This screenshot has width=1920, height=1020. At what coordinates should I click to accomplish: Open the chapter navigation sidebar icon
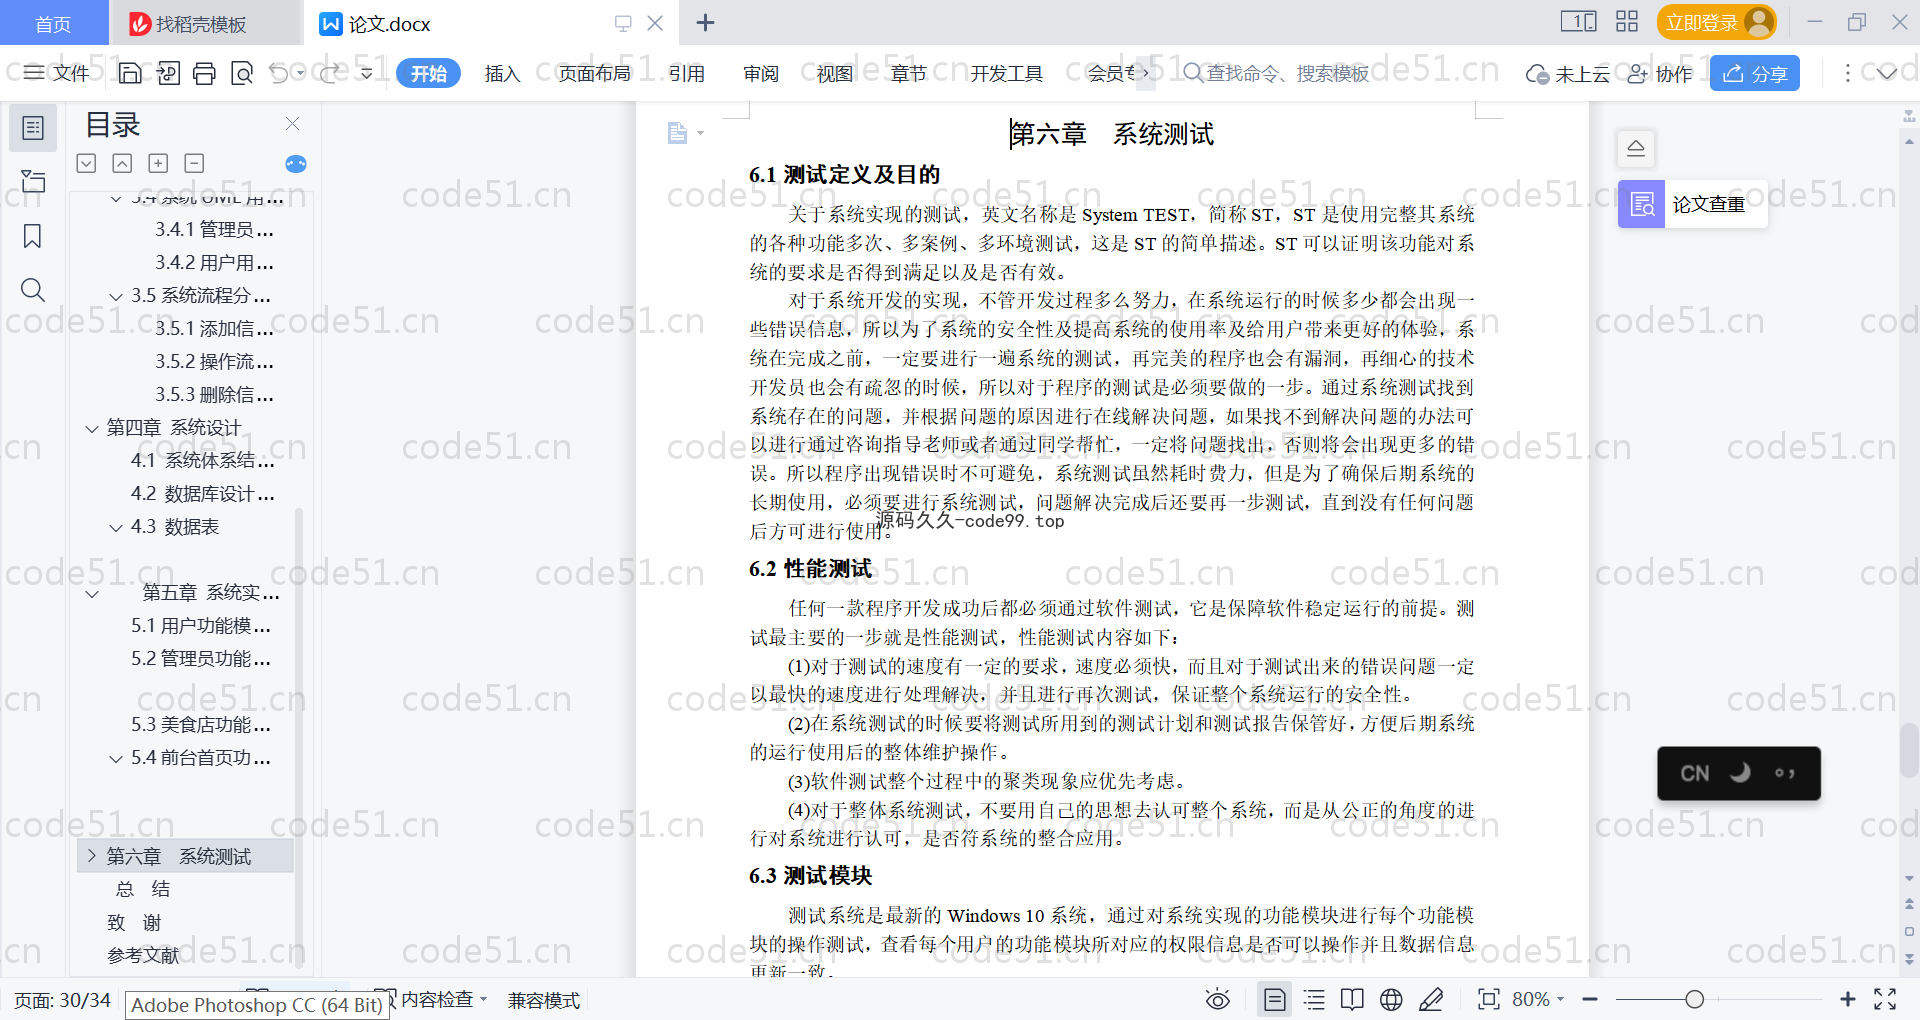coord(33,181)
